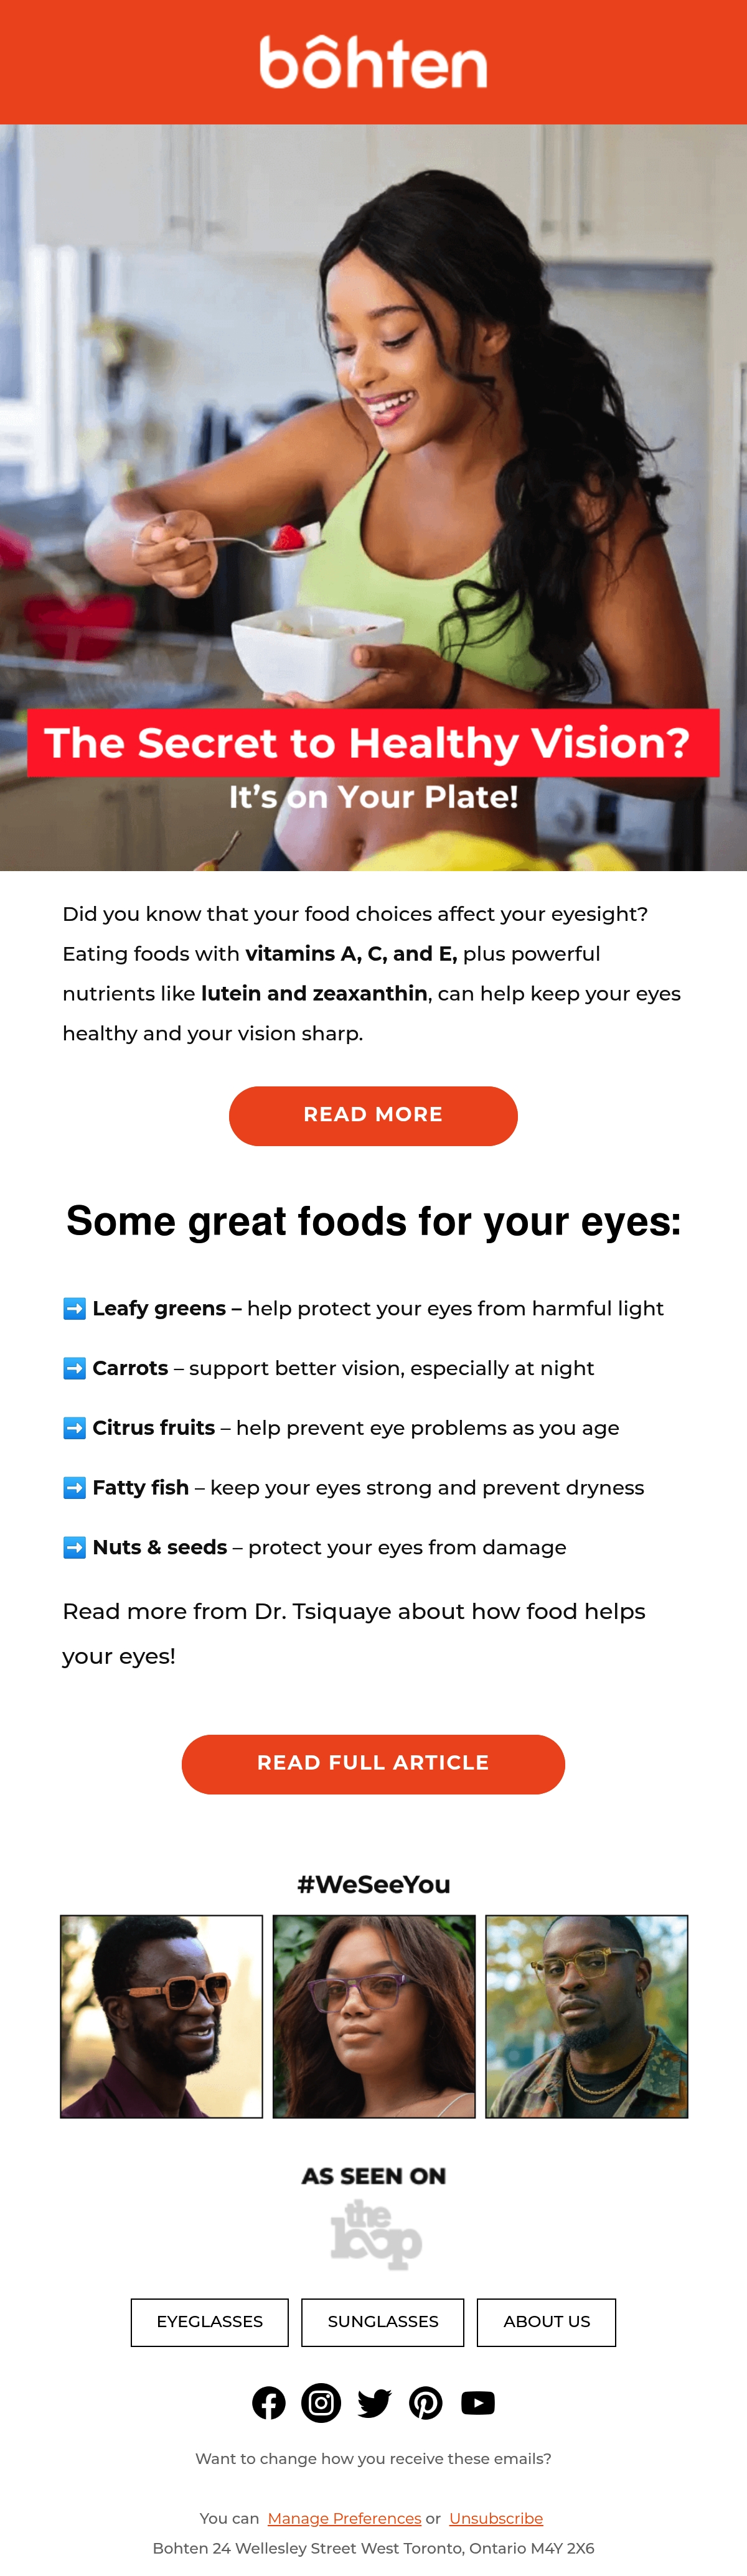Click the arrow emoji beside Leafy greens

point(74,1308)
